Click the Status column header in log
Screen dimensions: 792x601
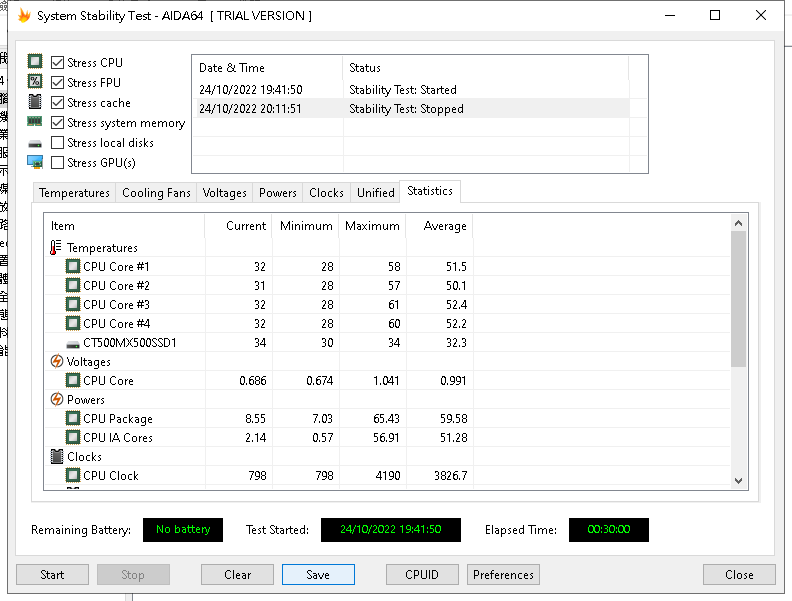coord(486,68)
